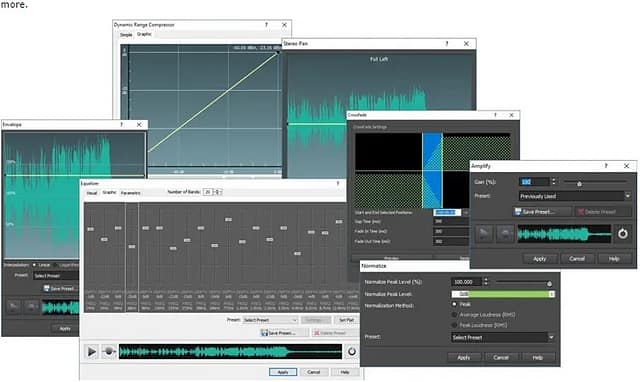Click Set Flat in the Equalizer

tap(347, 320)
